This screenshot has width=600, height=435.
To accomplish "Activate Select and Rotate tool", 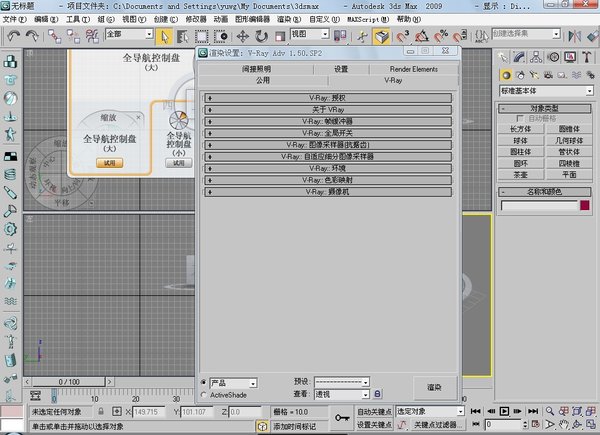I will [x=261, y=36].
